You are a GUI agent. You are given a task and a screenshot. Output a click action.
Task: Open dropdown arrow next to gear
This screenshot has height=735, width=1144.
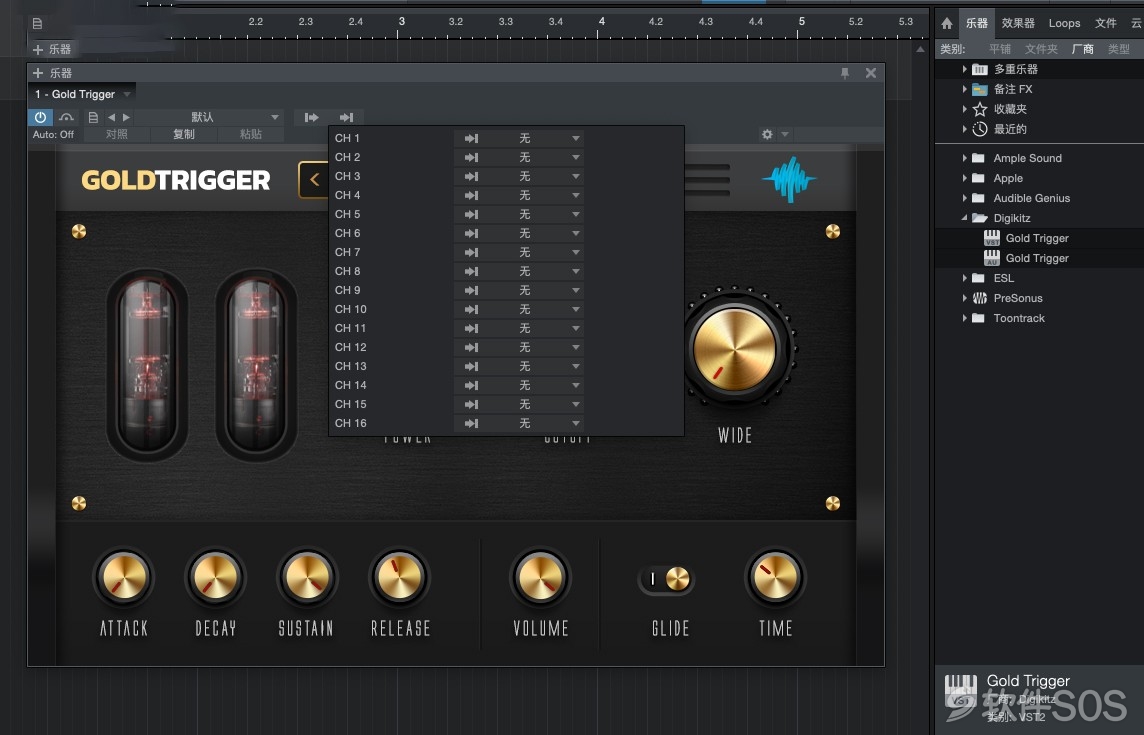[785, 134]
